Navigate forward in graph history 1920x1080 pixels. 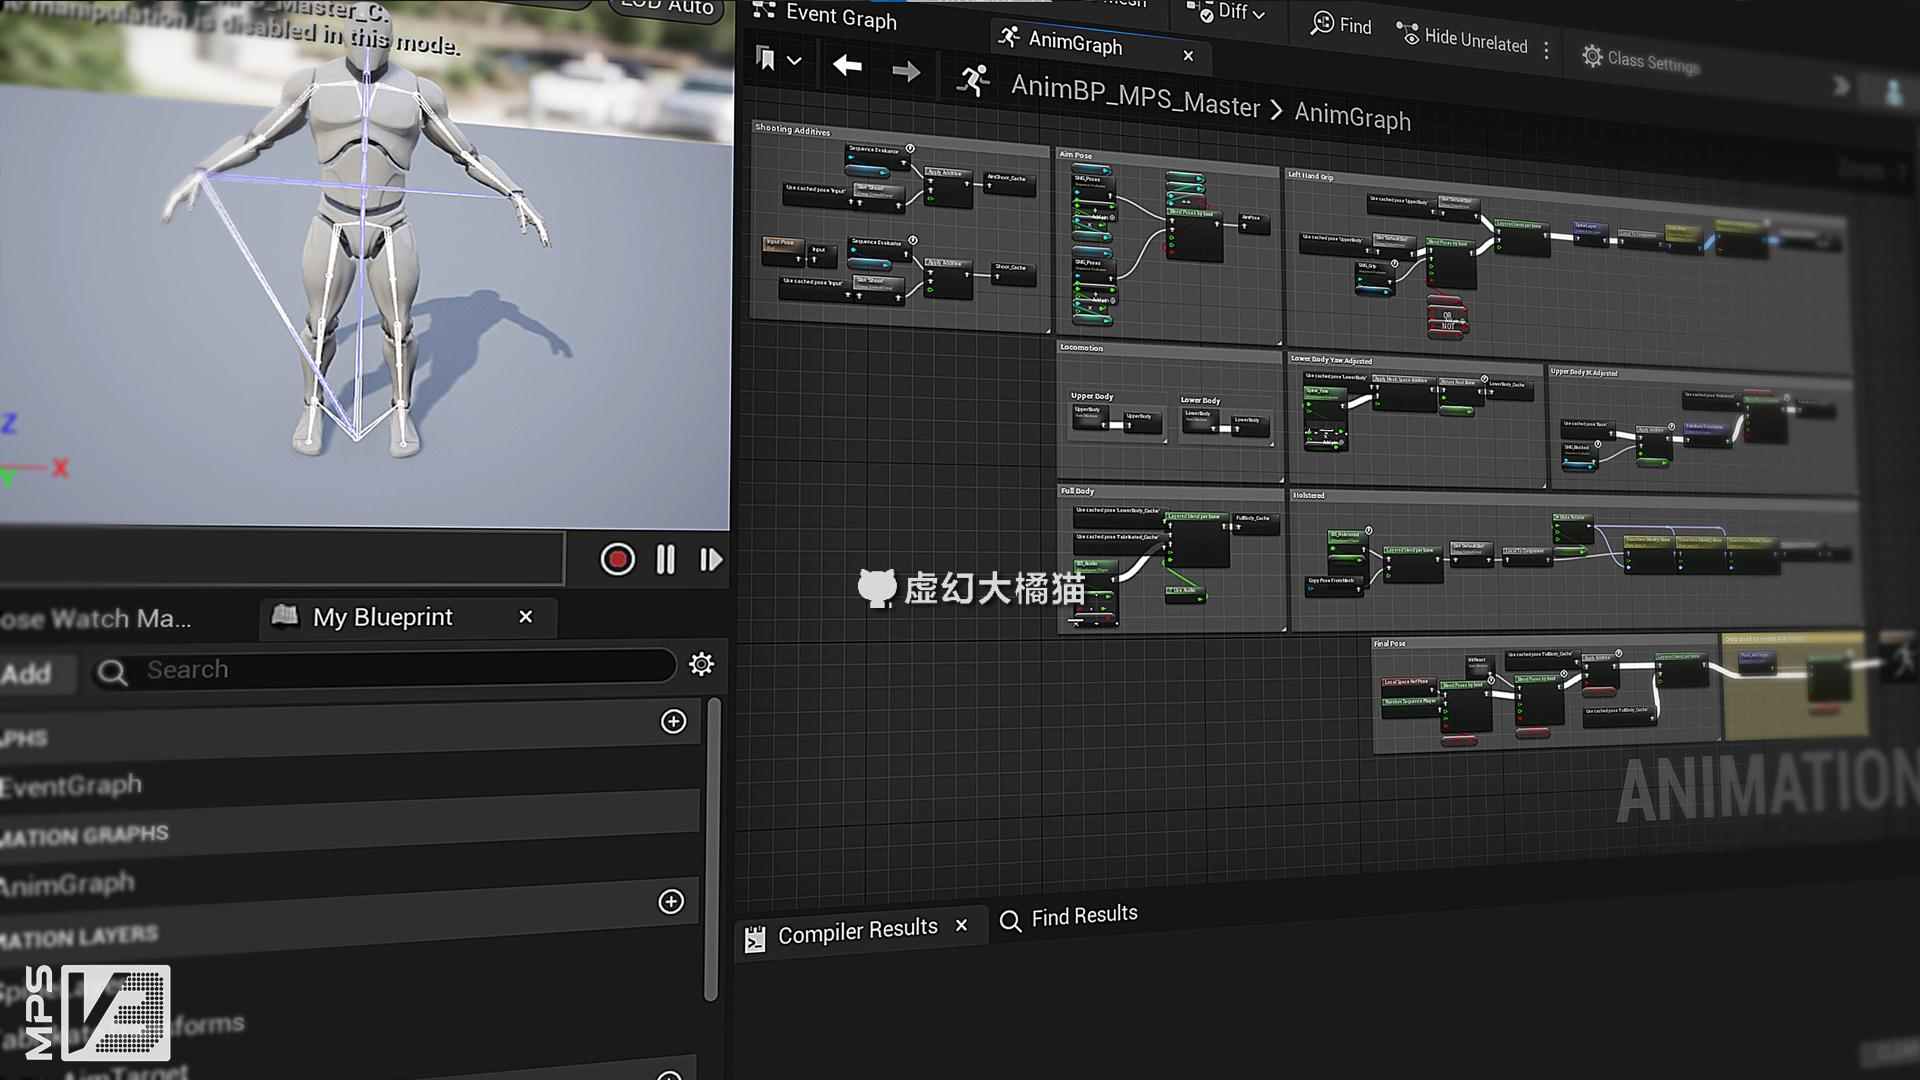(x=906, y=72)
